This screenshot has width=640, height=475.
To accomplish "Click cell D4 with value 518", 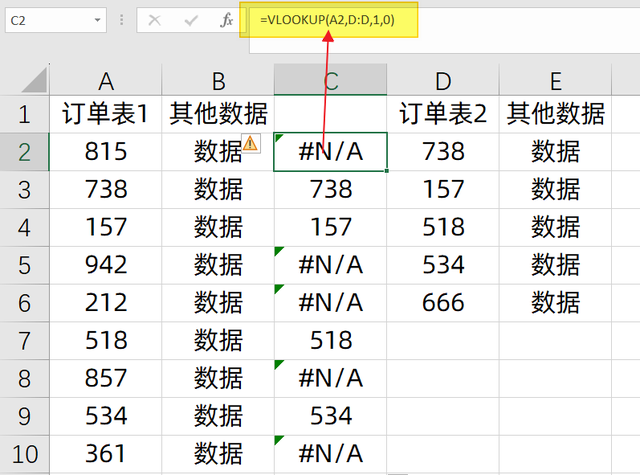I will point(443,227).
